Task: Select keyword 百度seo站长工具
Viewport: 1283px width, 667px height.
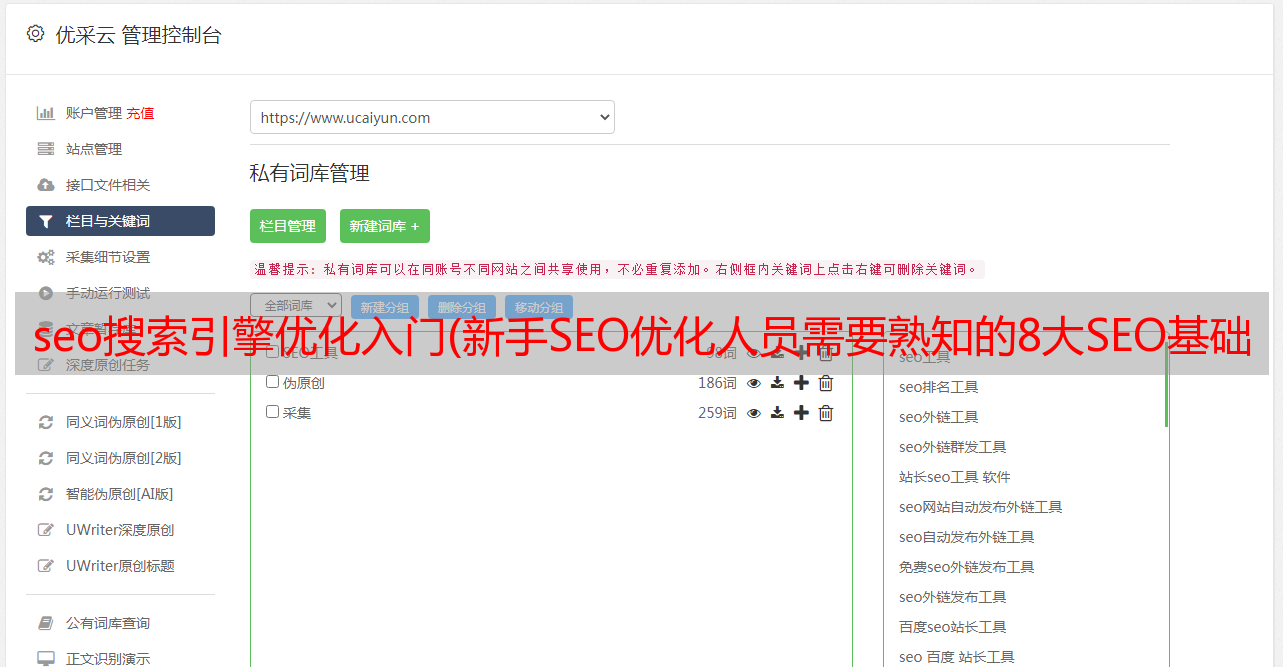Action: (x=953, y=627)
